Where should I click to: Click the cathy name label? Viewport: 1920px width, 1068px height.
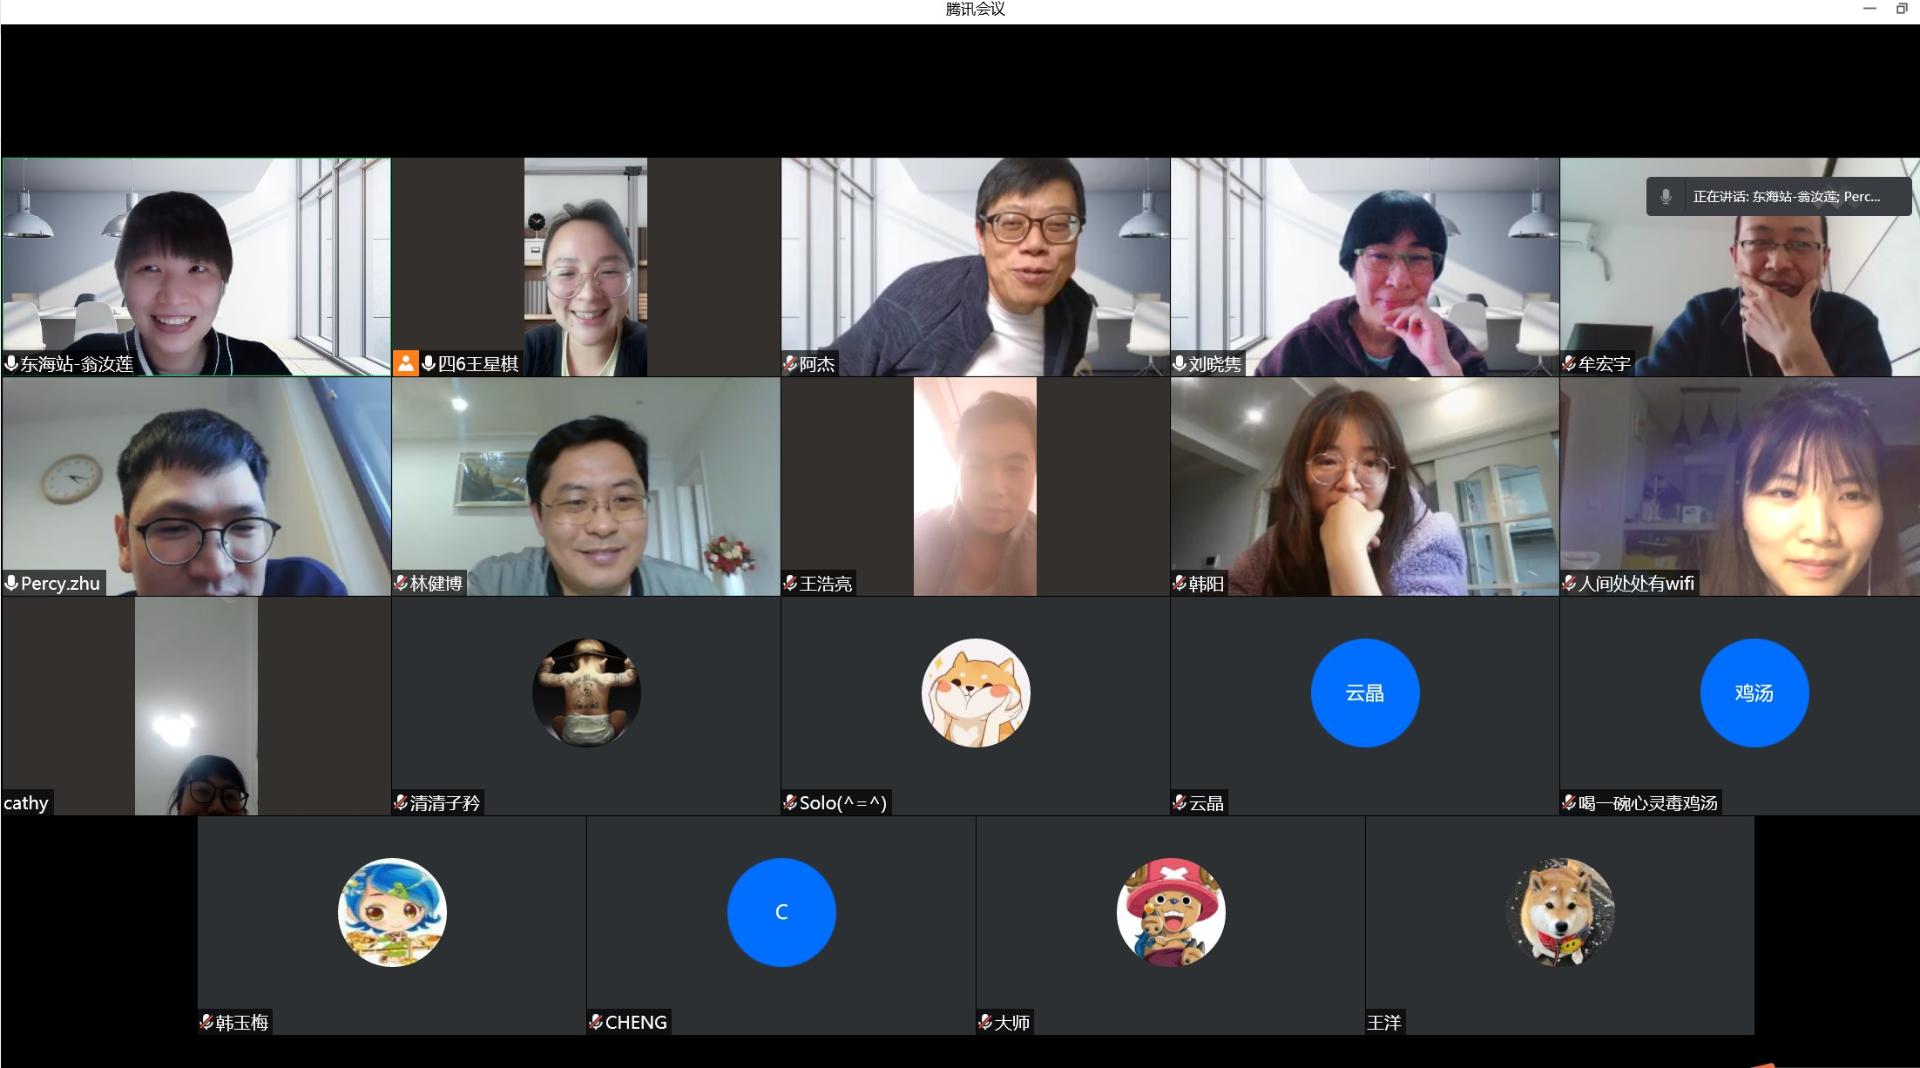(x=26, y=802)
